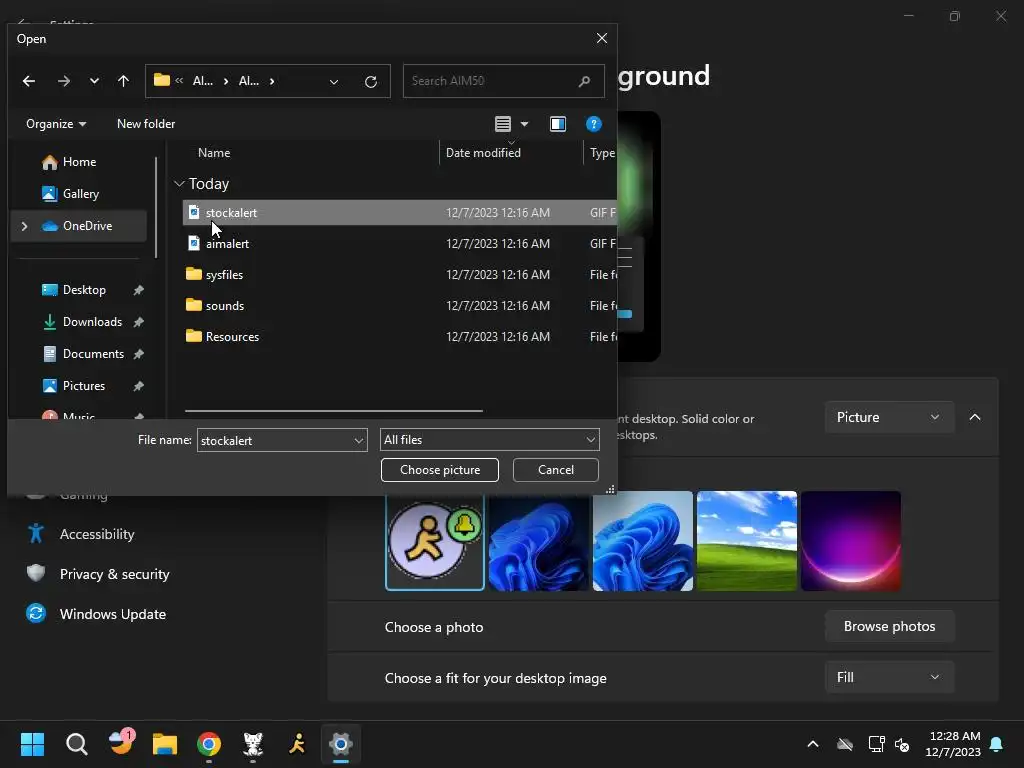1024x768 pixels.
Task: Open view options dropdown arrow
Action: click(x=524, y=123)
